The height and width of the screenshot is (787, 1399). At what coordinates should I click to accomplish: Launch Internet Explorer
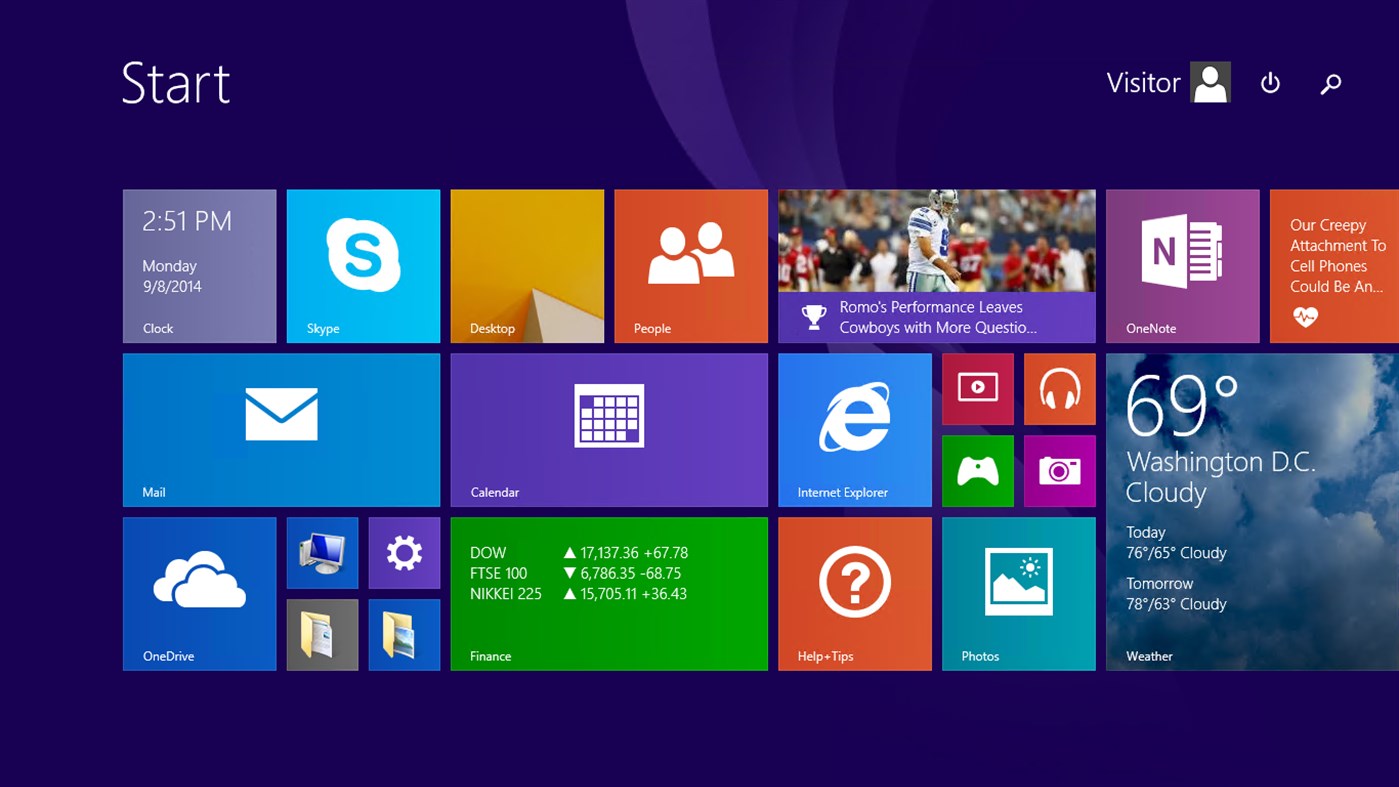[855, 429]
